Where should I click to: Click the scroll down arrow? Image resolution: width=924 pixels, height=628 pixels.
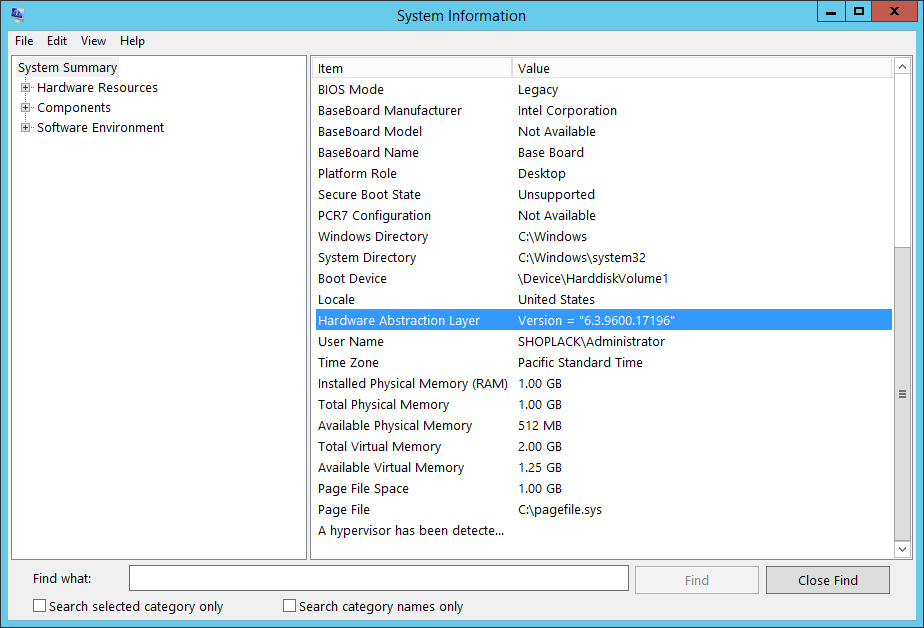click(x=902, y=549)
